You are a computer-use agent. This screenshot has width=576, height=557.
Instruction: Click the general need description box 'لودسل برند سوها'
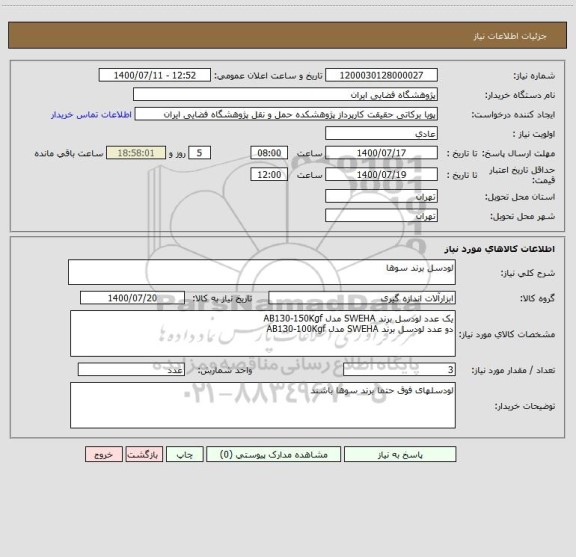[x=262, y=272]
